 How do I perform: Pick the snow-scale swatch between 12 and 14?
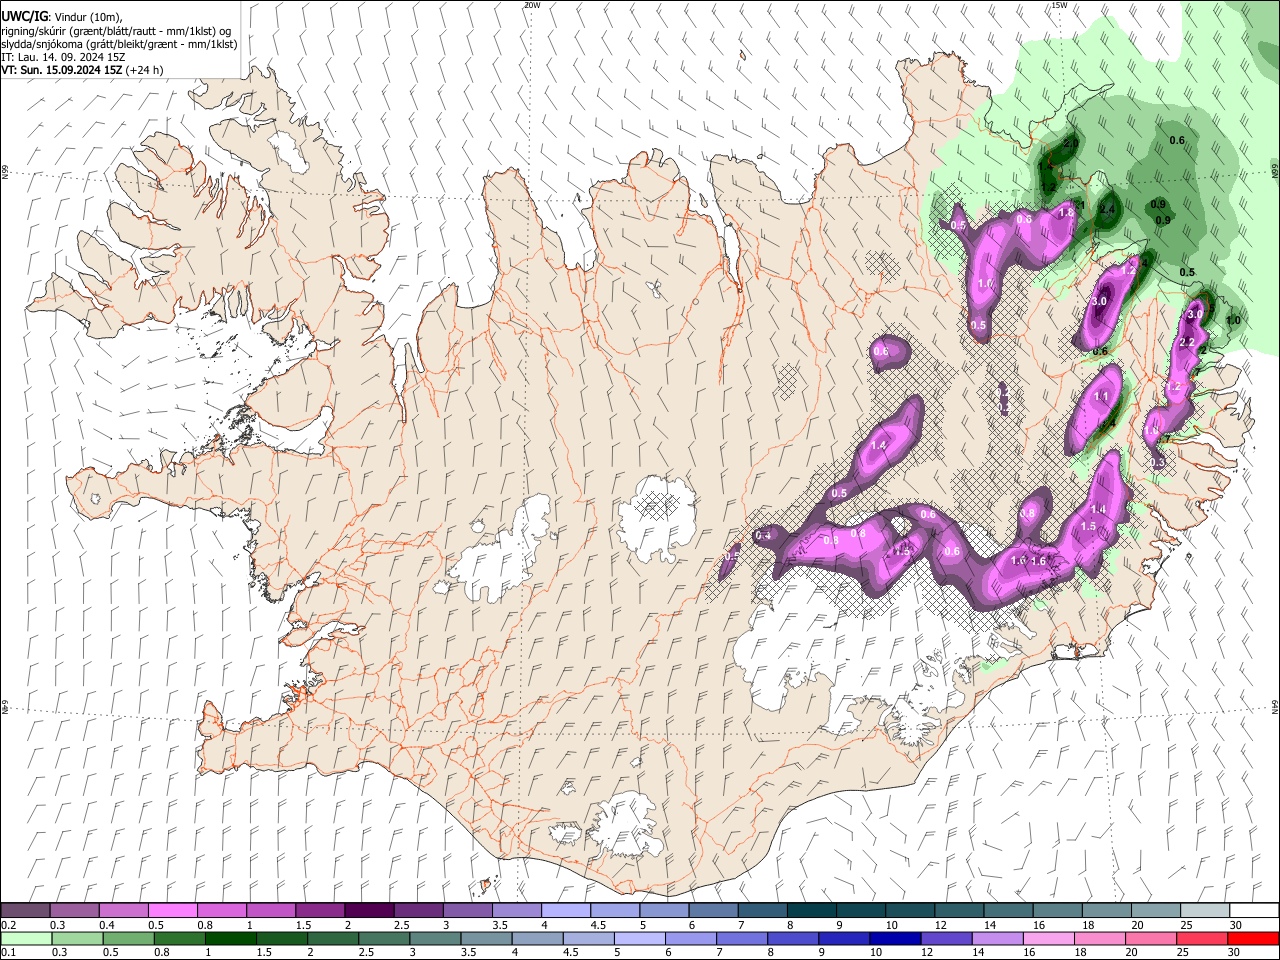point(958,910)
